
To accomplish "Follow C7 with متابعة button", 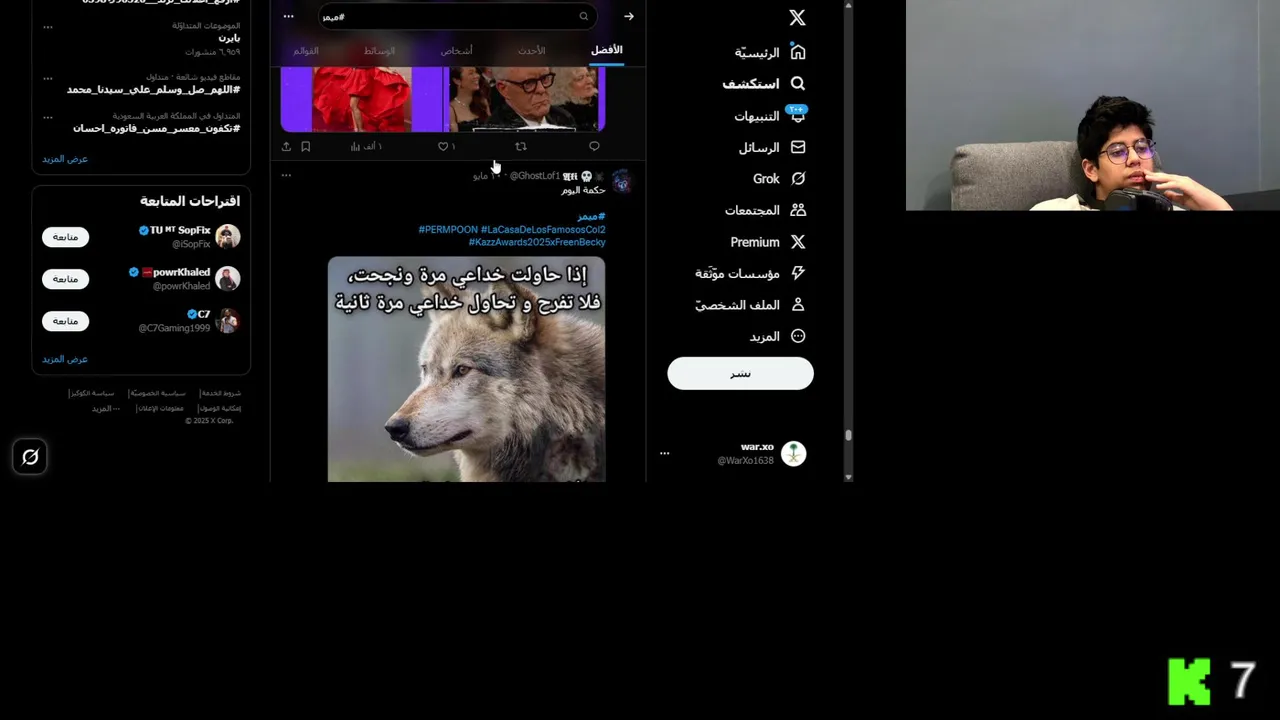I will coord(65,321).
